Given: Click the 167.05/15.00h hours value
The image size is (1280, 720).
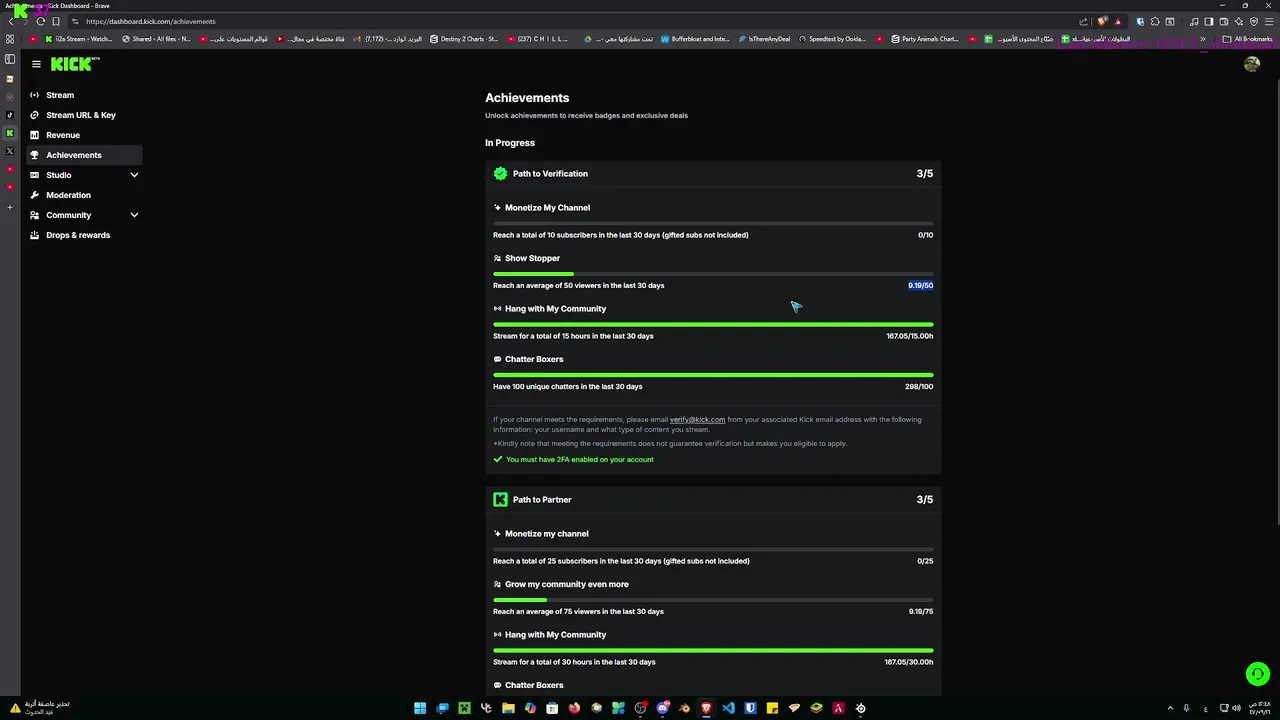Looking at the screenshot, I should pyautogui.click(x=909, y=336).
